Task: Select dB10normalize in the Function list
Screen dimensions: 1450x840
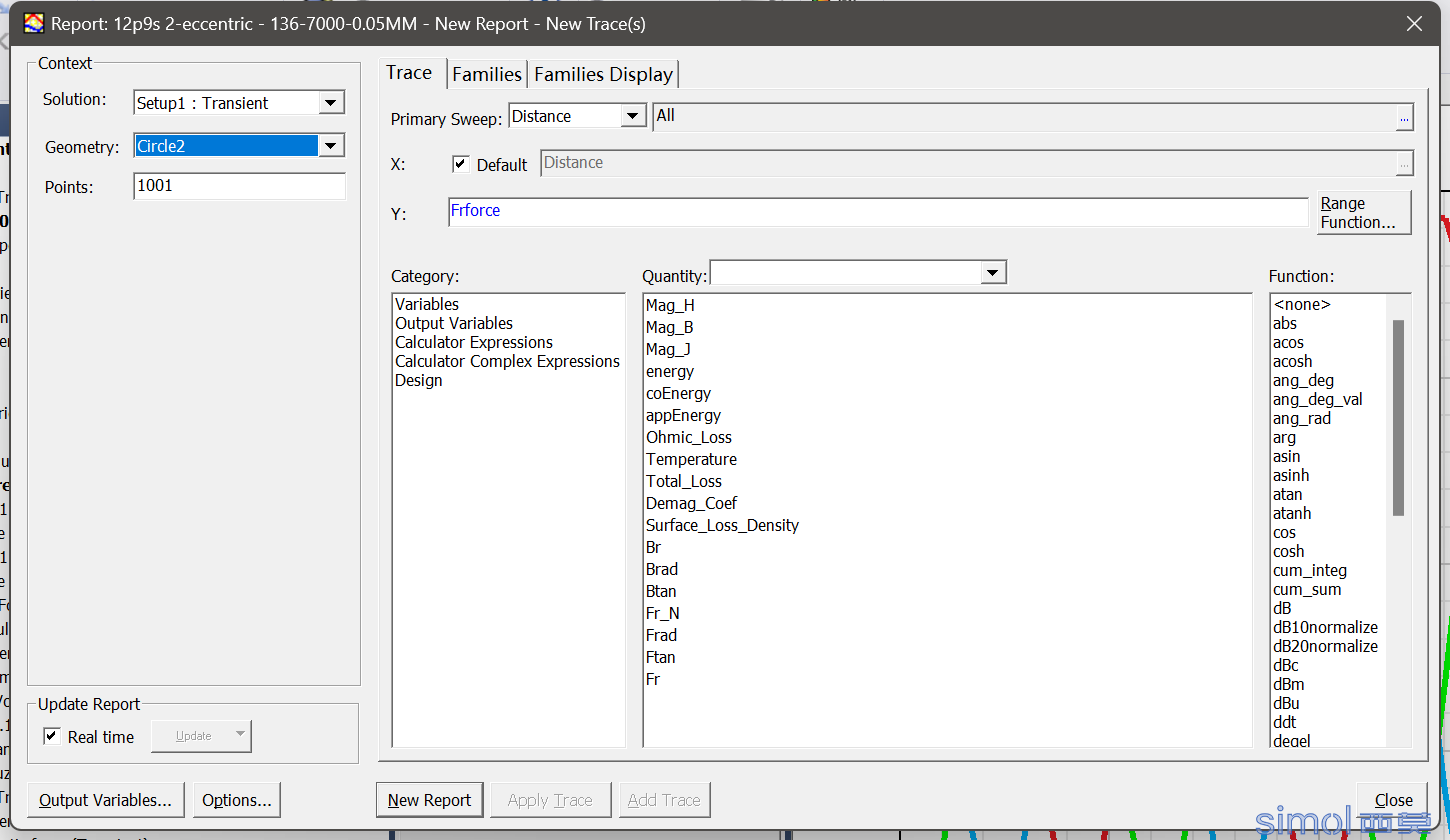Action: 1325,627
